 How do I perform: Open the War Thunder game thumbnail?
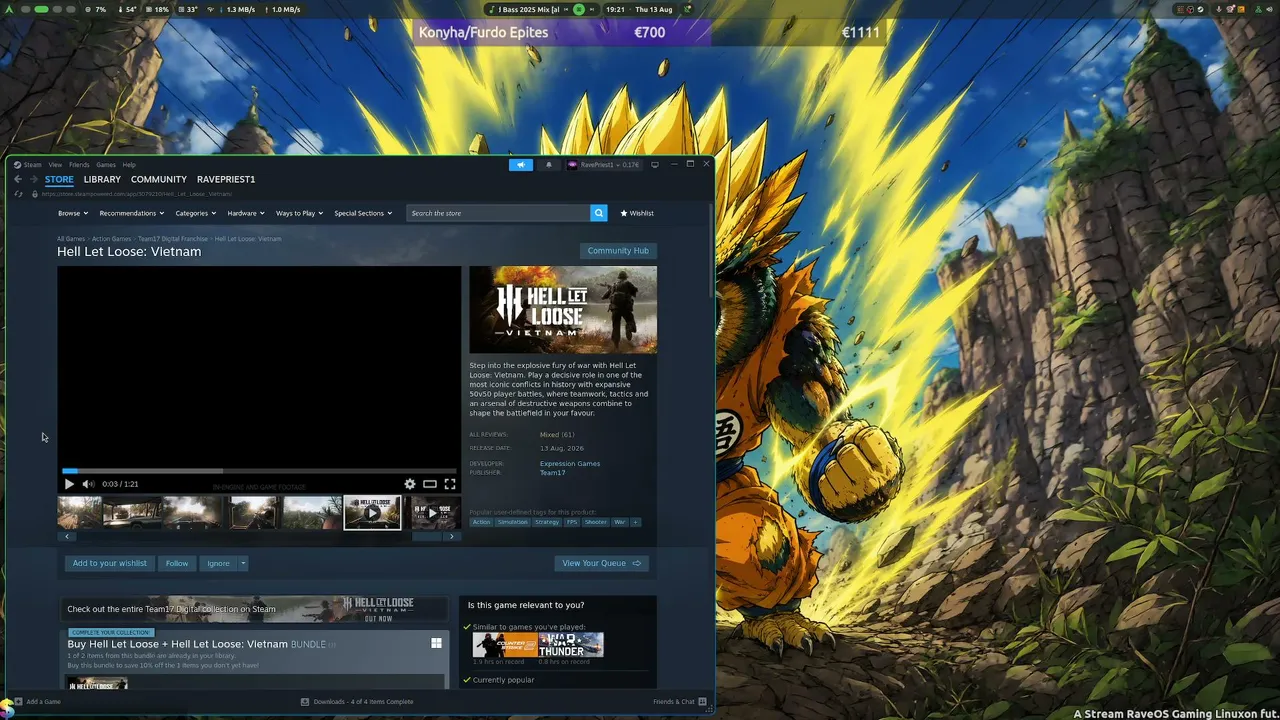coord(571,645)
